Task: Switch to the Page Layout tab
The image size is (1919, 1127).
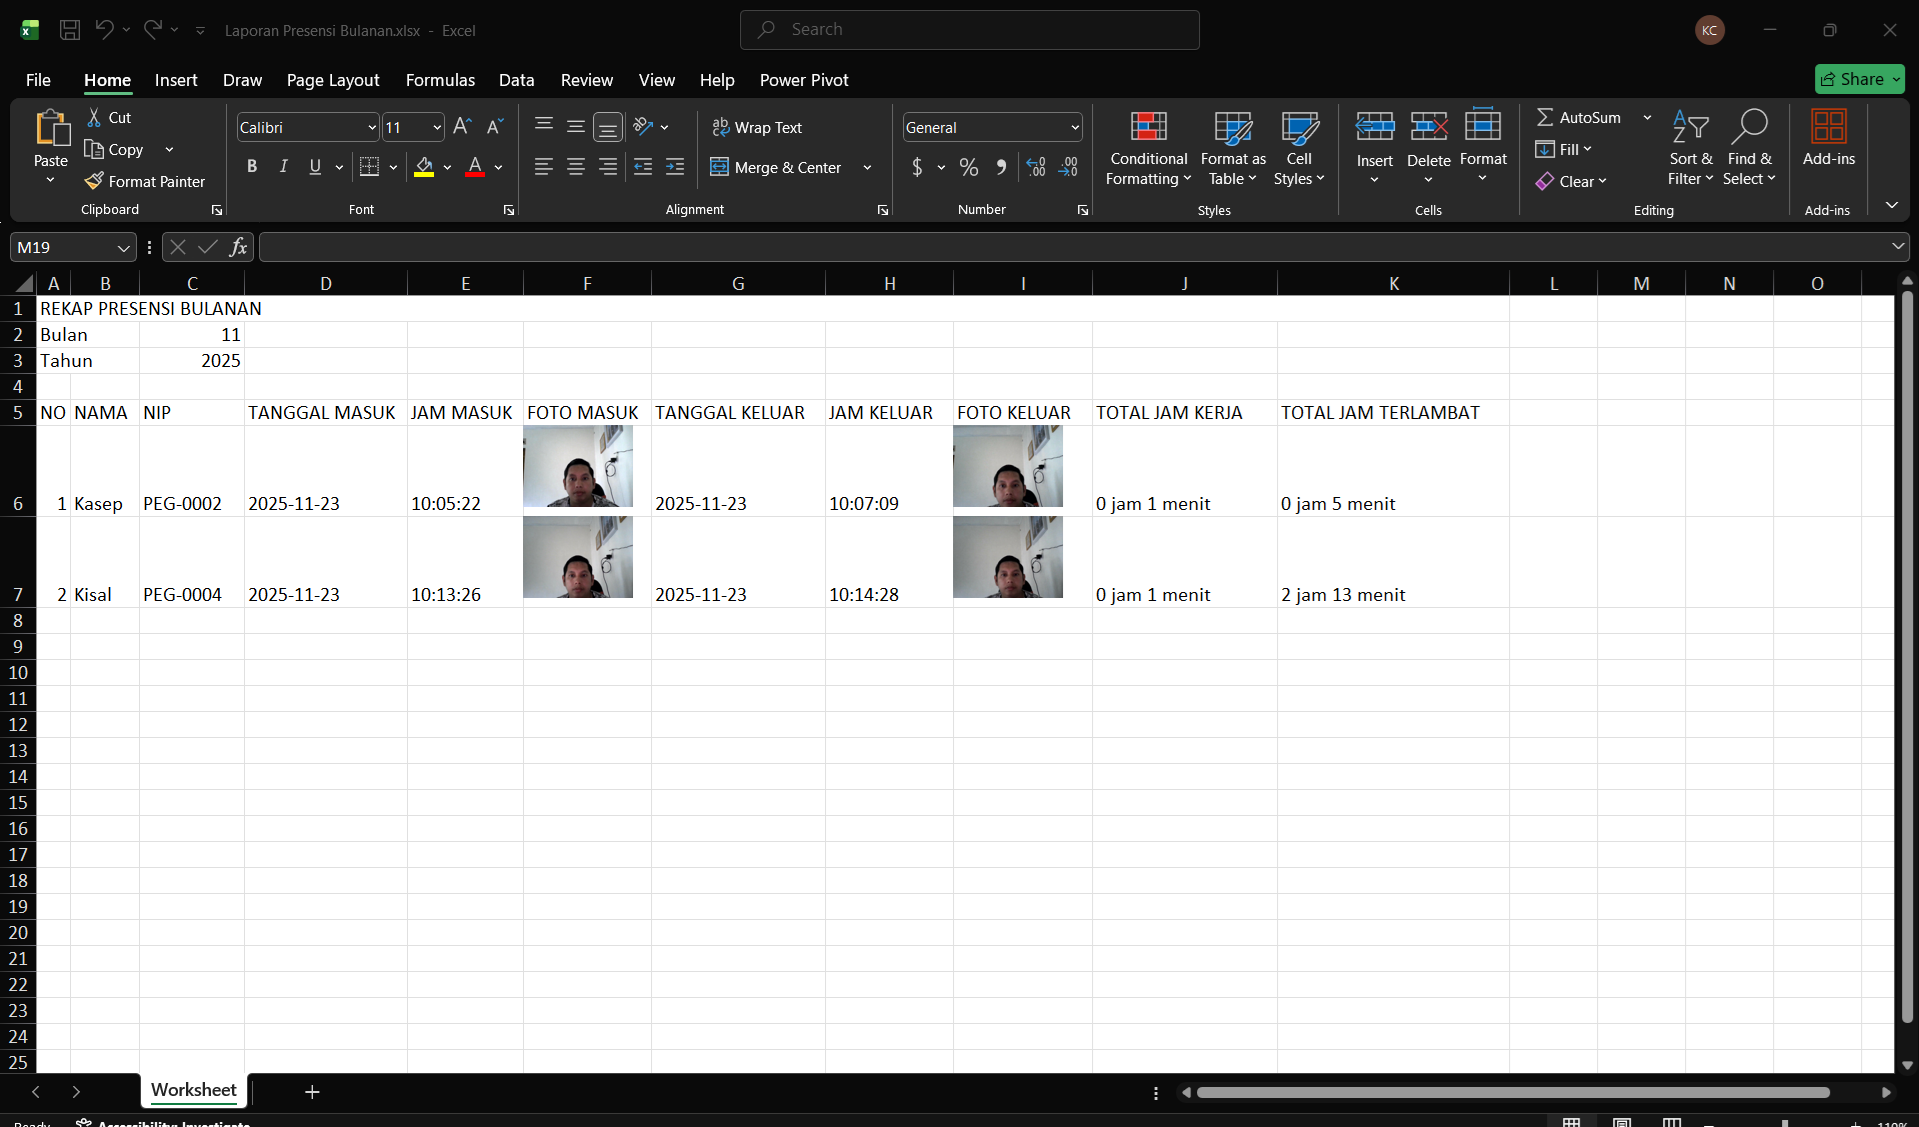Action: click(x=333, y=80)
